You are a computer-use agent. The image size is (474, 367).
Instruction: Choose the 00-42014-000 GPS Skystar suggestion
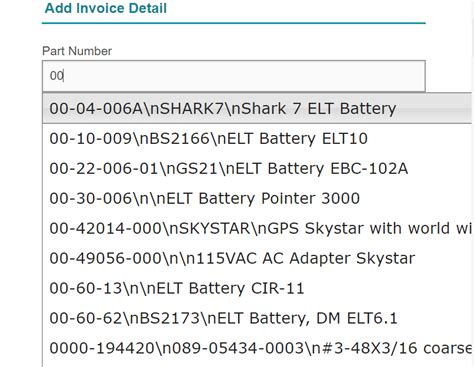click(258, 228)
